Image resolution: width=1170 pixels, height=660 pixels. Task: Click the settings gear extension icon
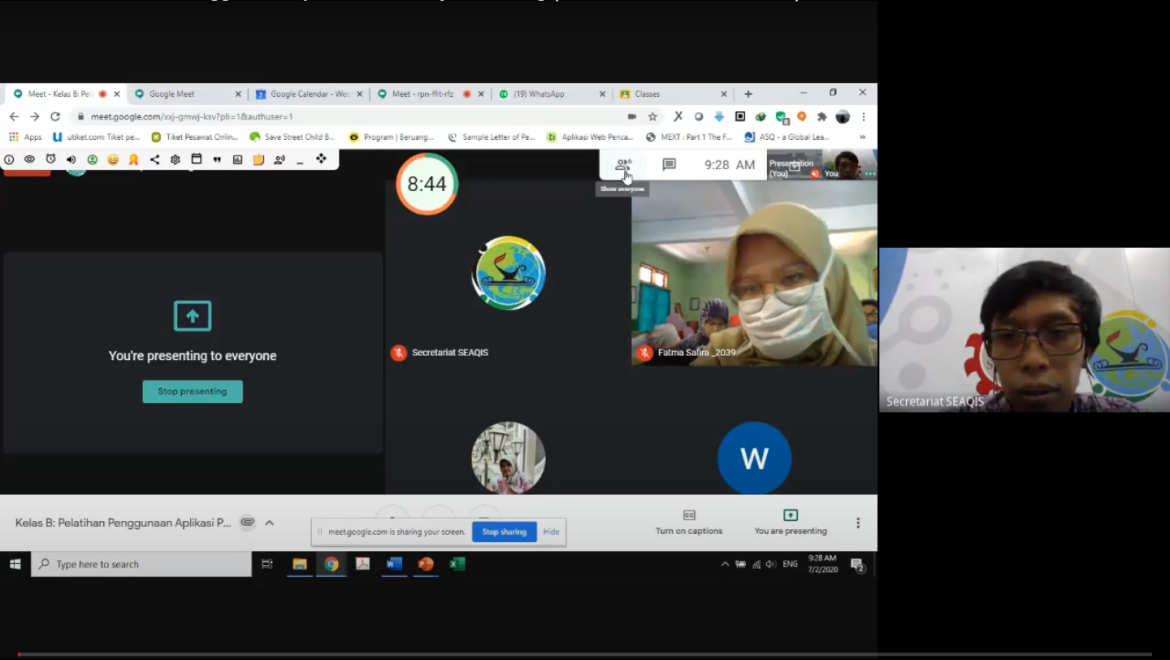(x=176, y=158)
